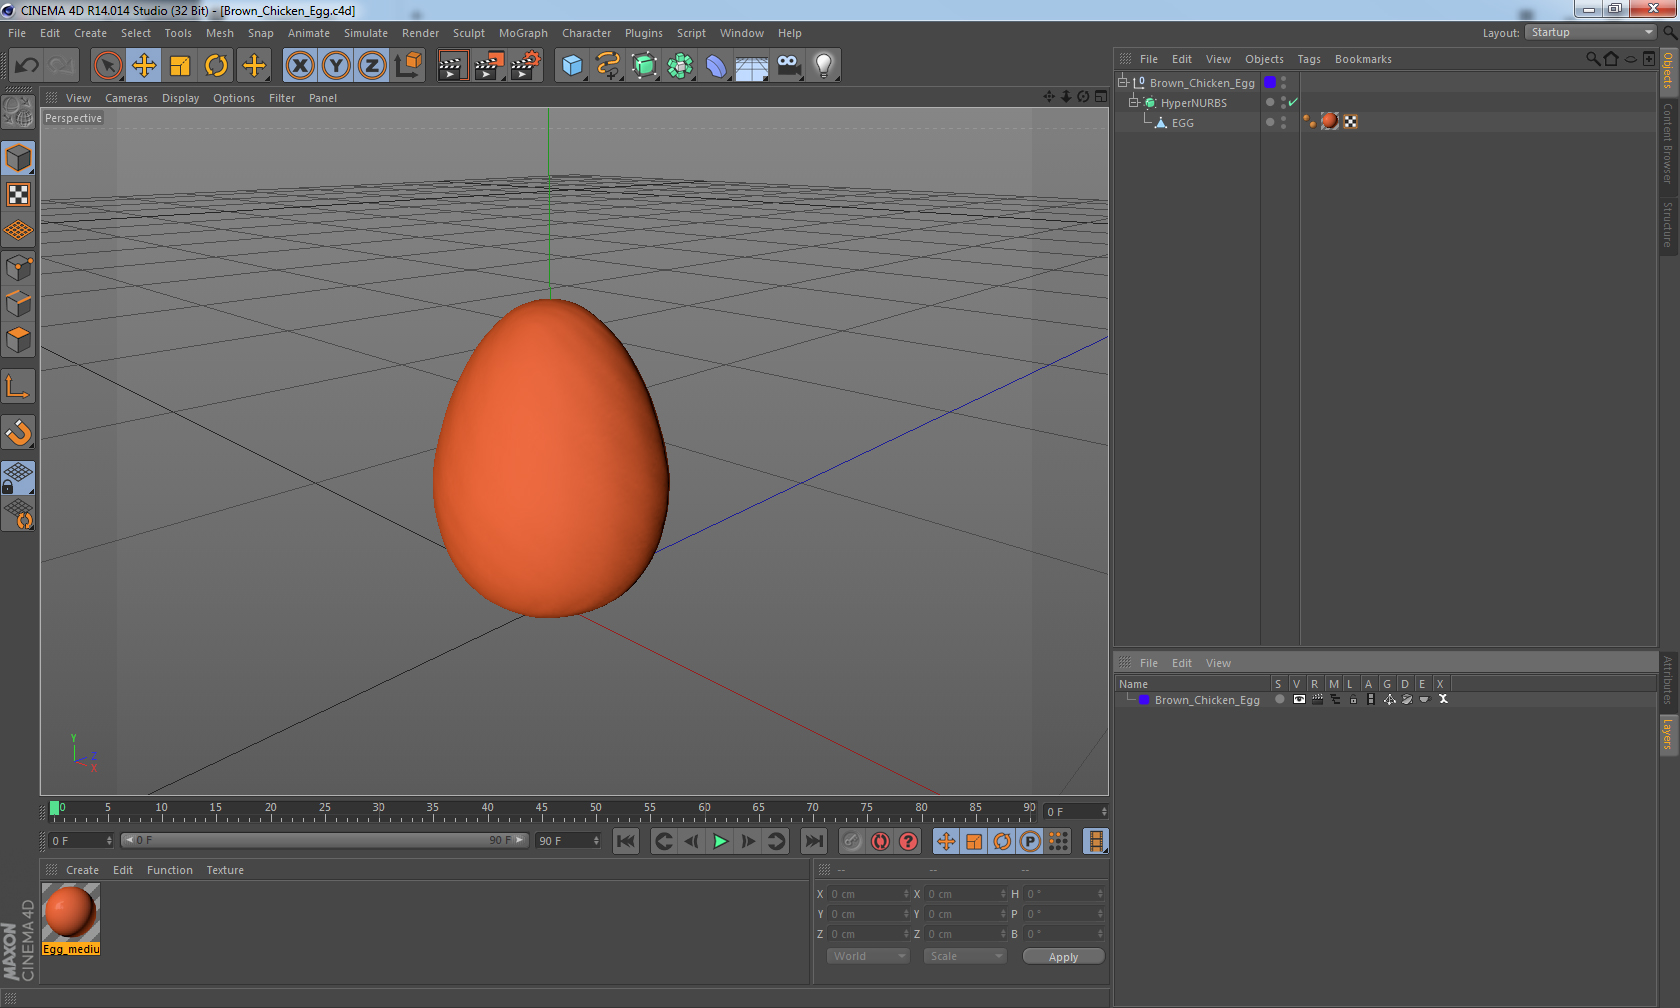Switch to Polygons mode
This screenshot has width=1680, height=1008.
pyautogui.click(x=18, y=340)
